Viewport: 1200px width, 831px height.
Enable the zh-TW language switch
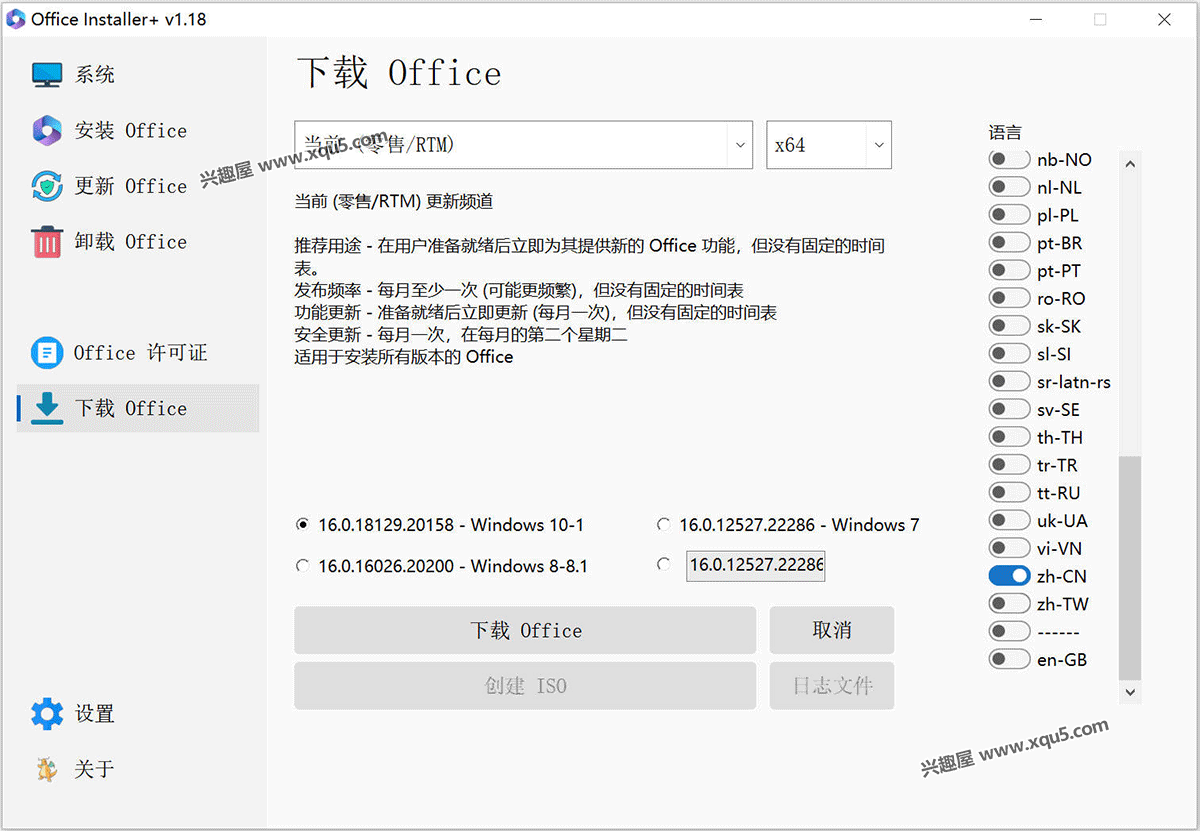[1009, 604]
